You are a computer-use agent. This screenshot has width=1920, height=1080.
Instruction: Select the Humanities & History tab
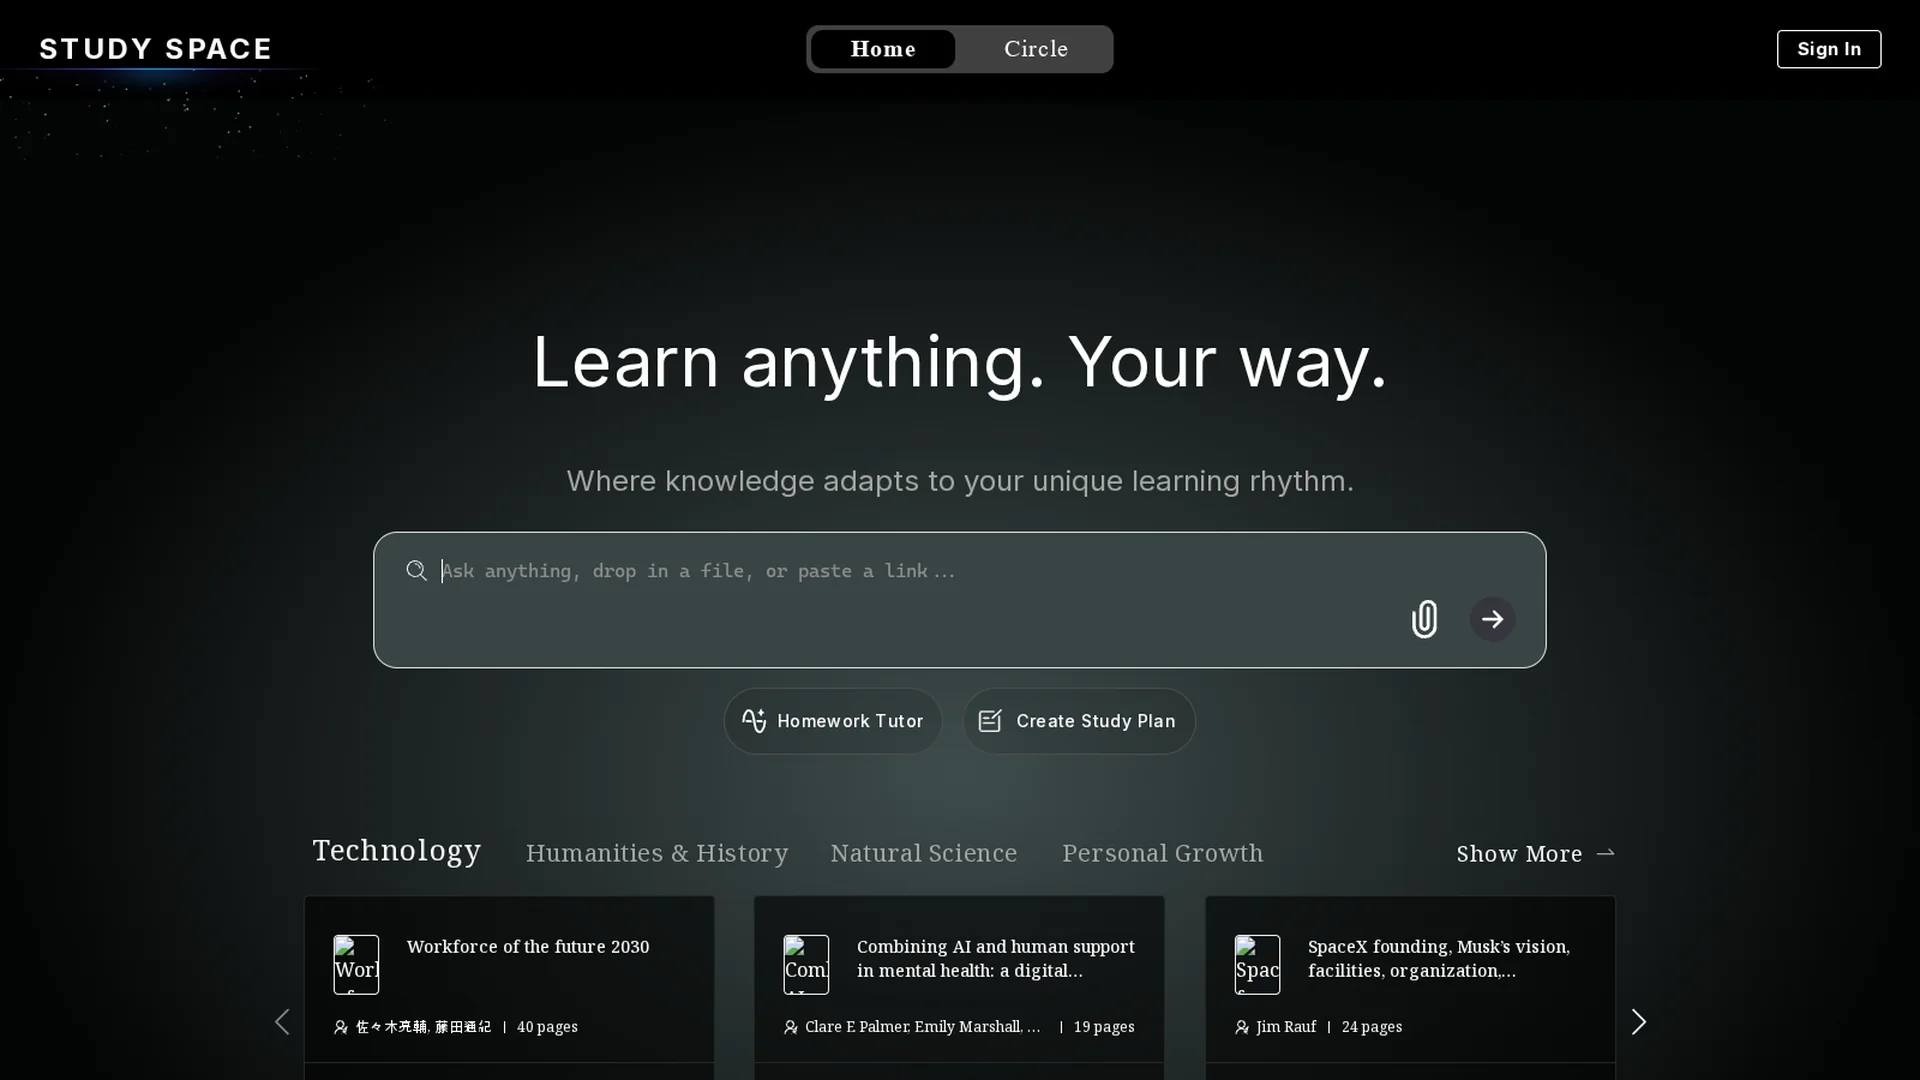[657, 853]
